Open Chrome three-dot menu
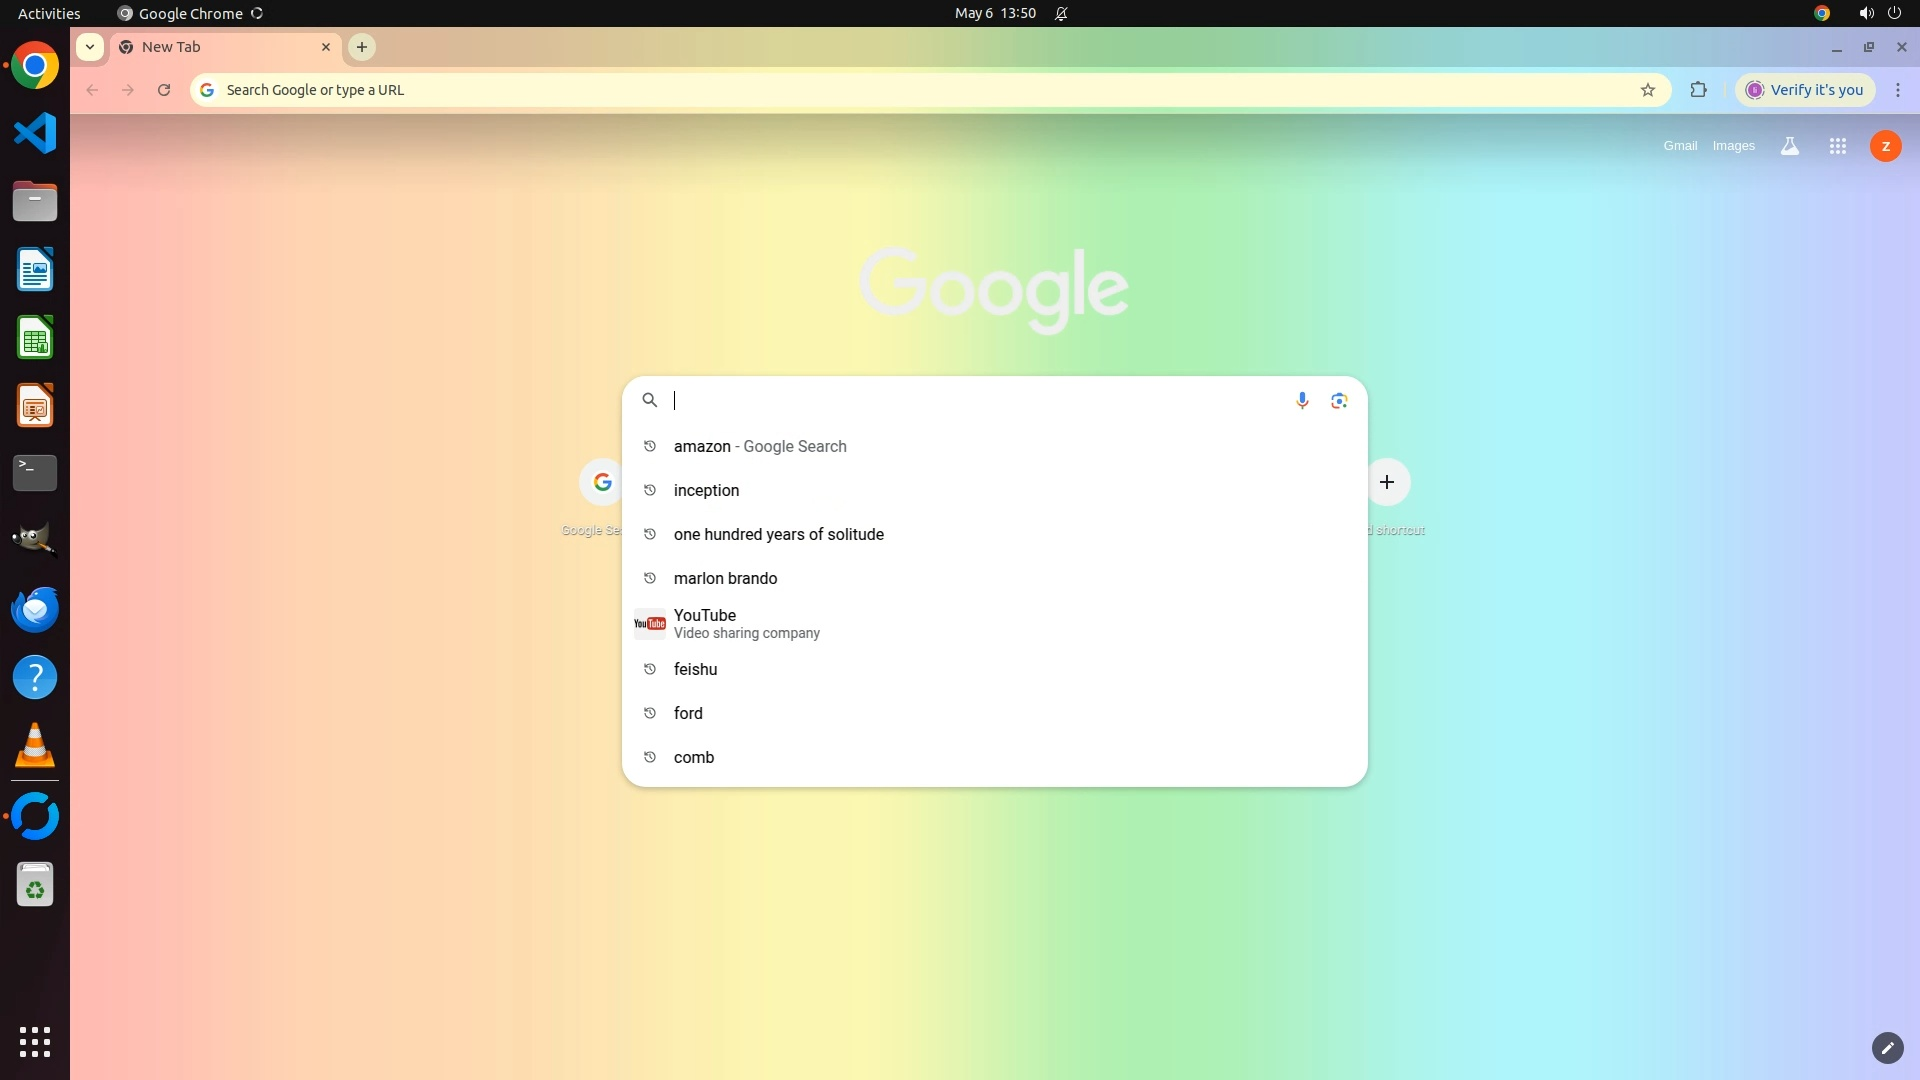Screen dimensions: 1920x1080 1897,90
